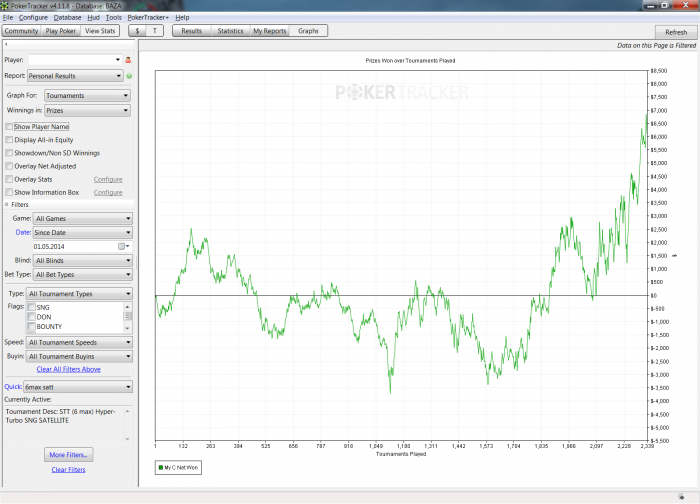This screenshot has width=700, height=504.
Task: Switch to the Statistics tab
Action: (x=230, y=31)
